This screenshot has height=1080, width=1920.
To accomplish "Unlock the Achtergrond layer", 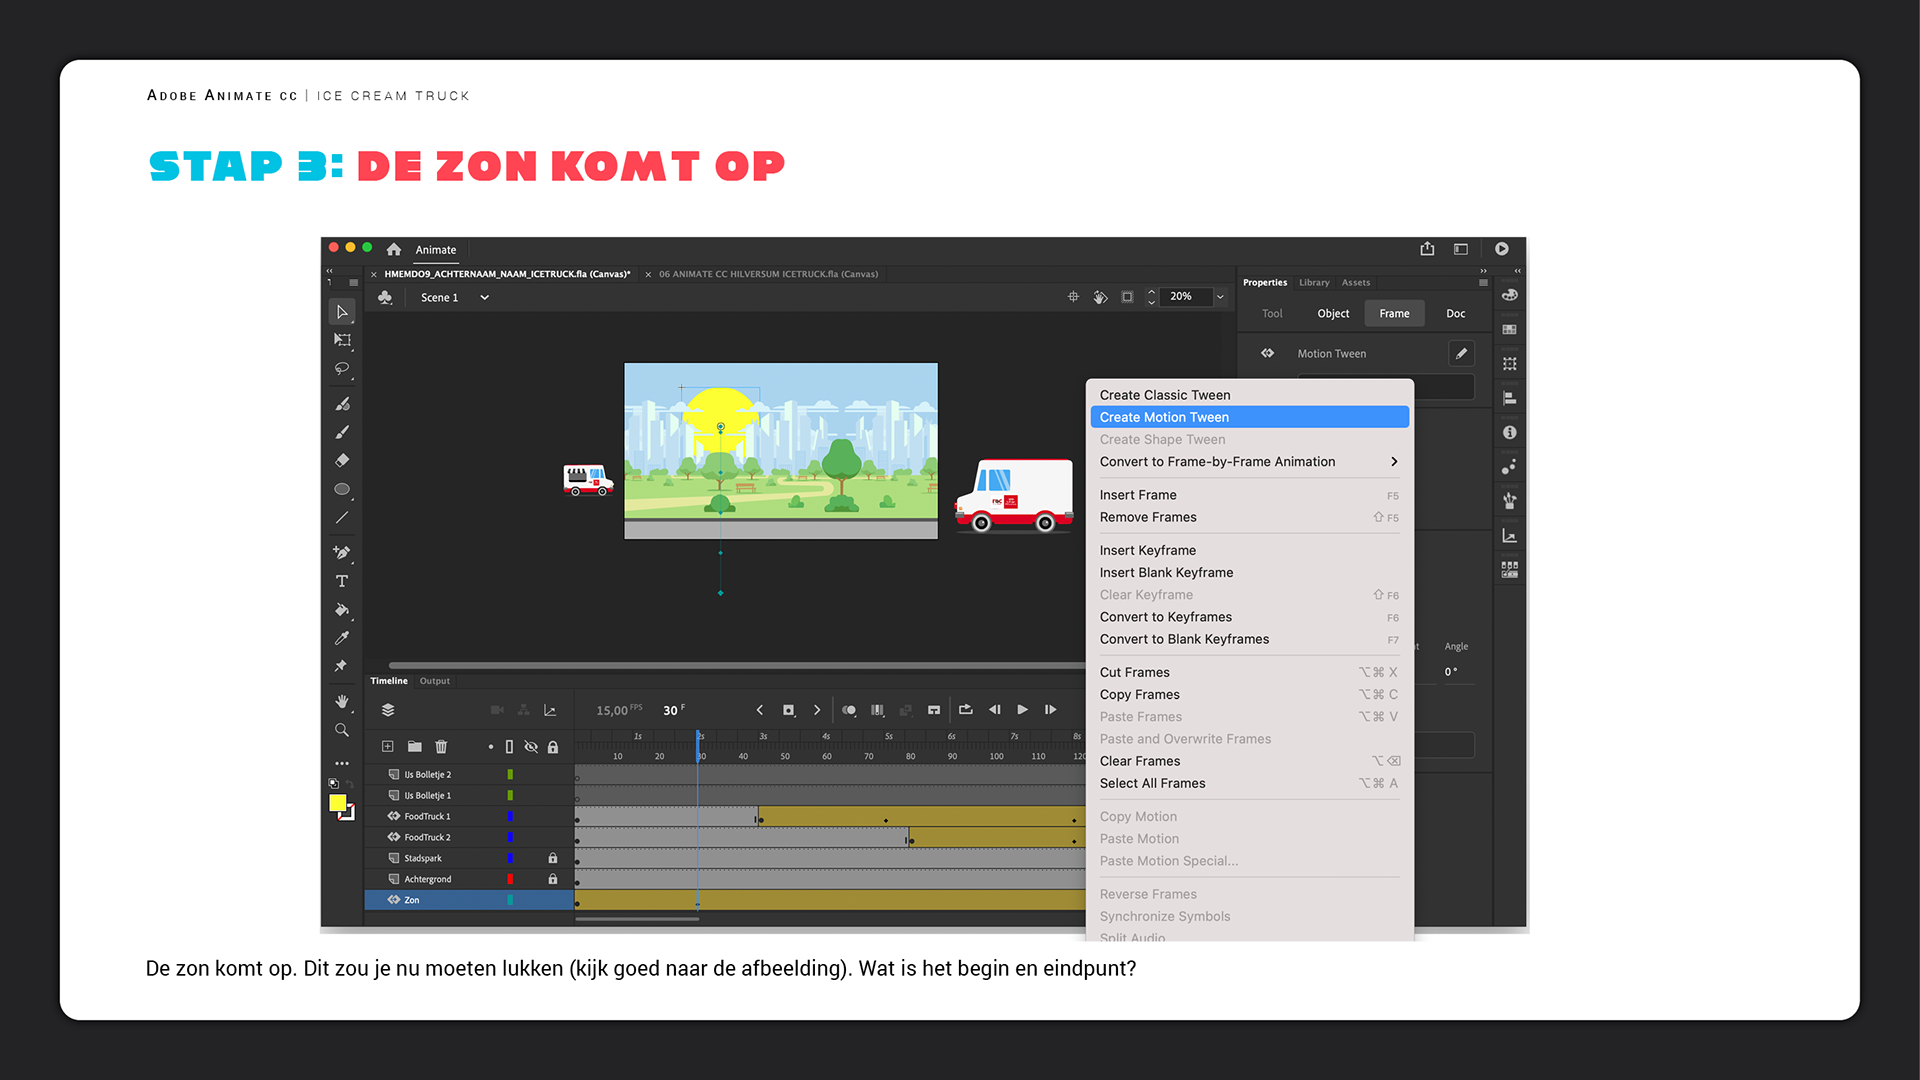I will tap(553, 879).
